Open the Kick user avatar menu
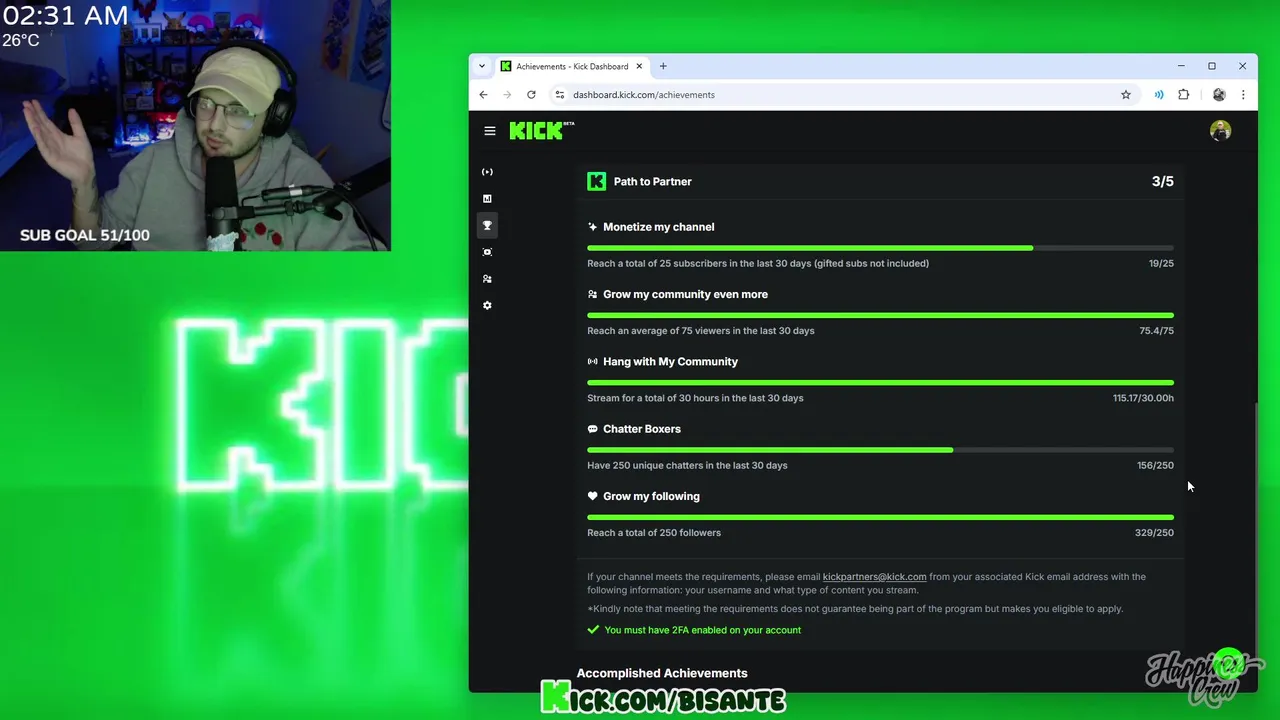1280x720 pixels. pos(1220,131)
